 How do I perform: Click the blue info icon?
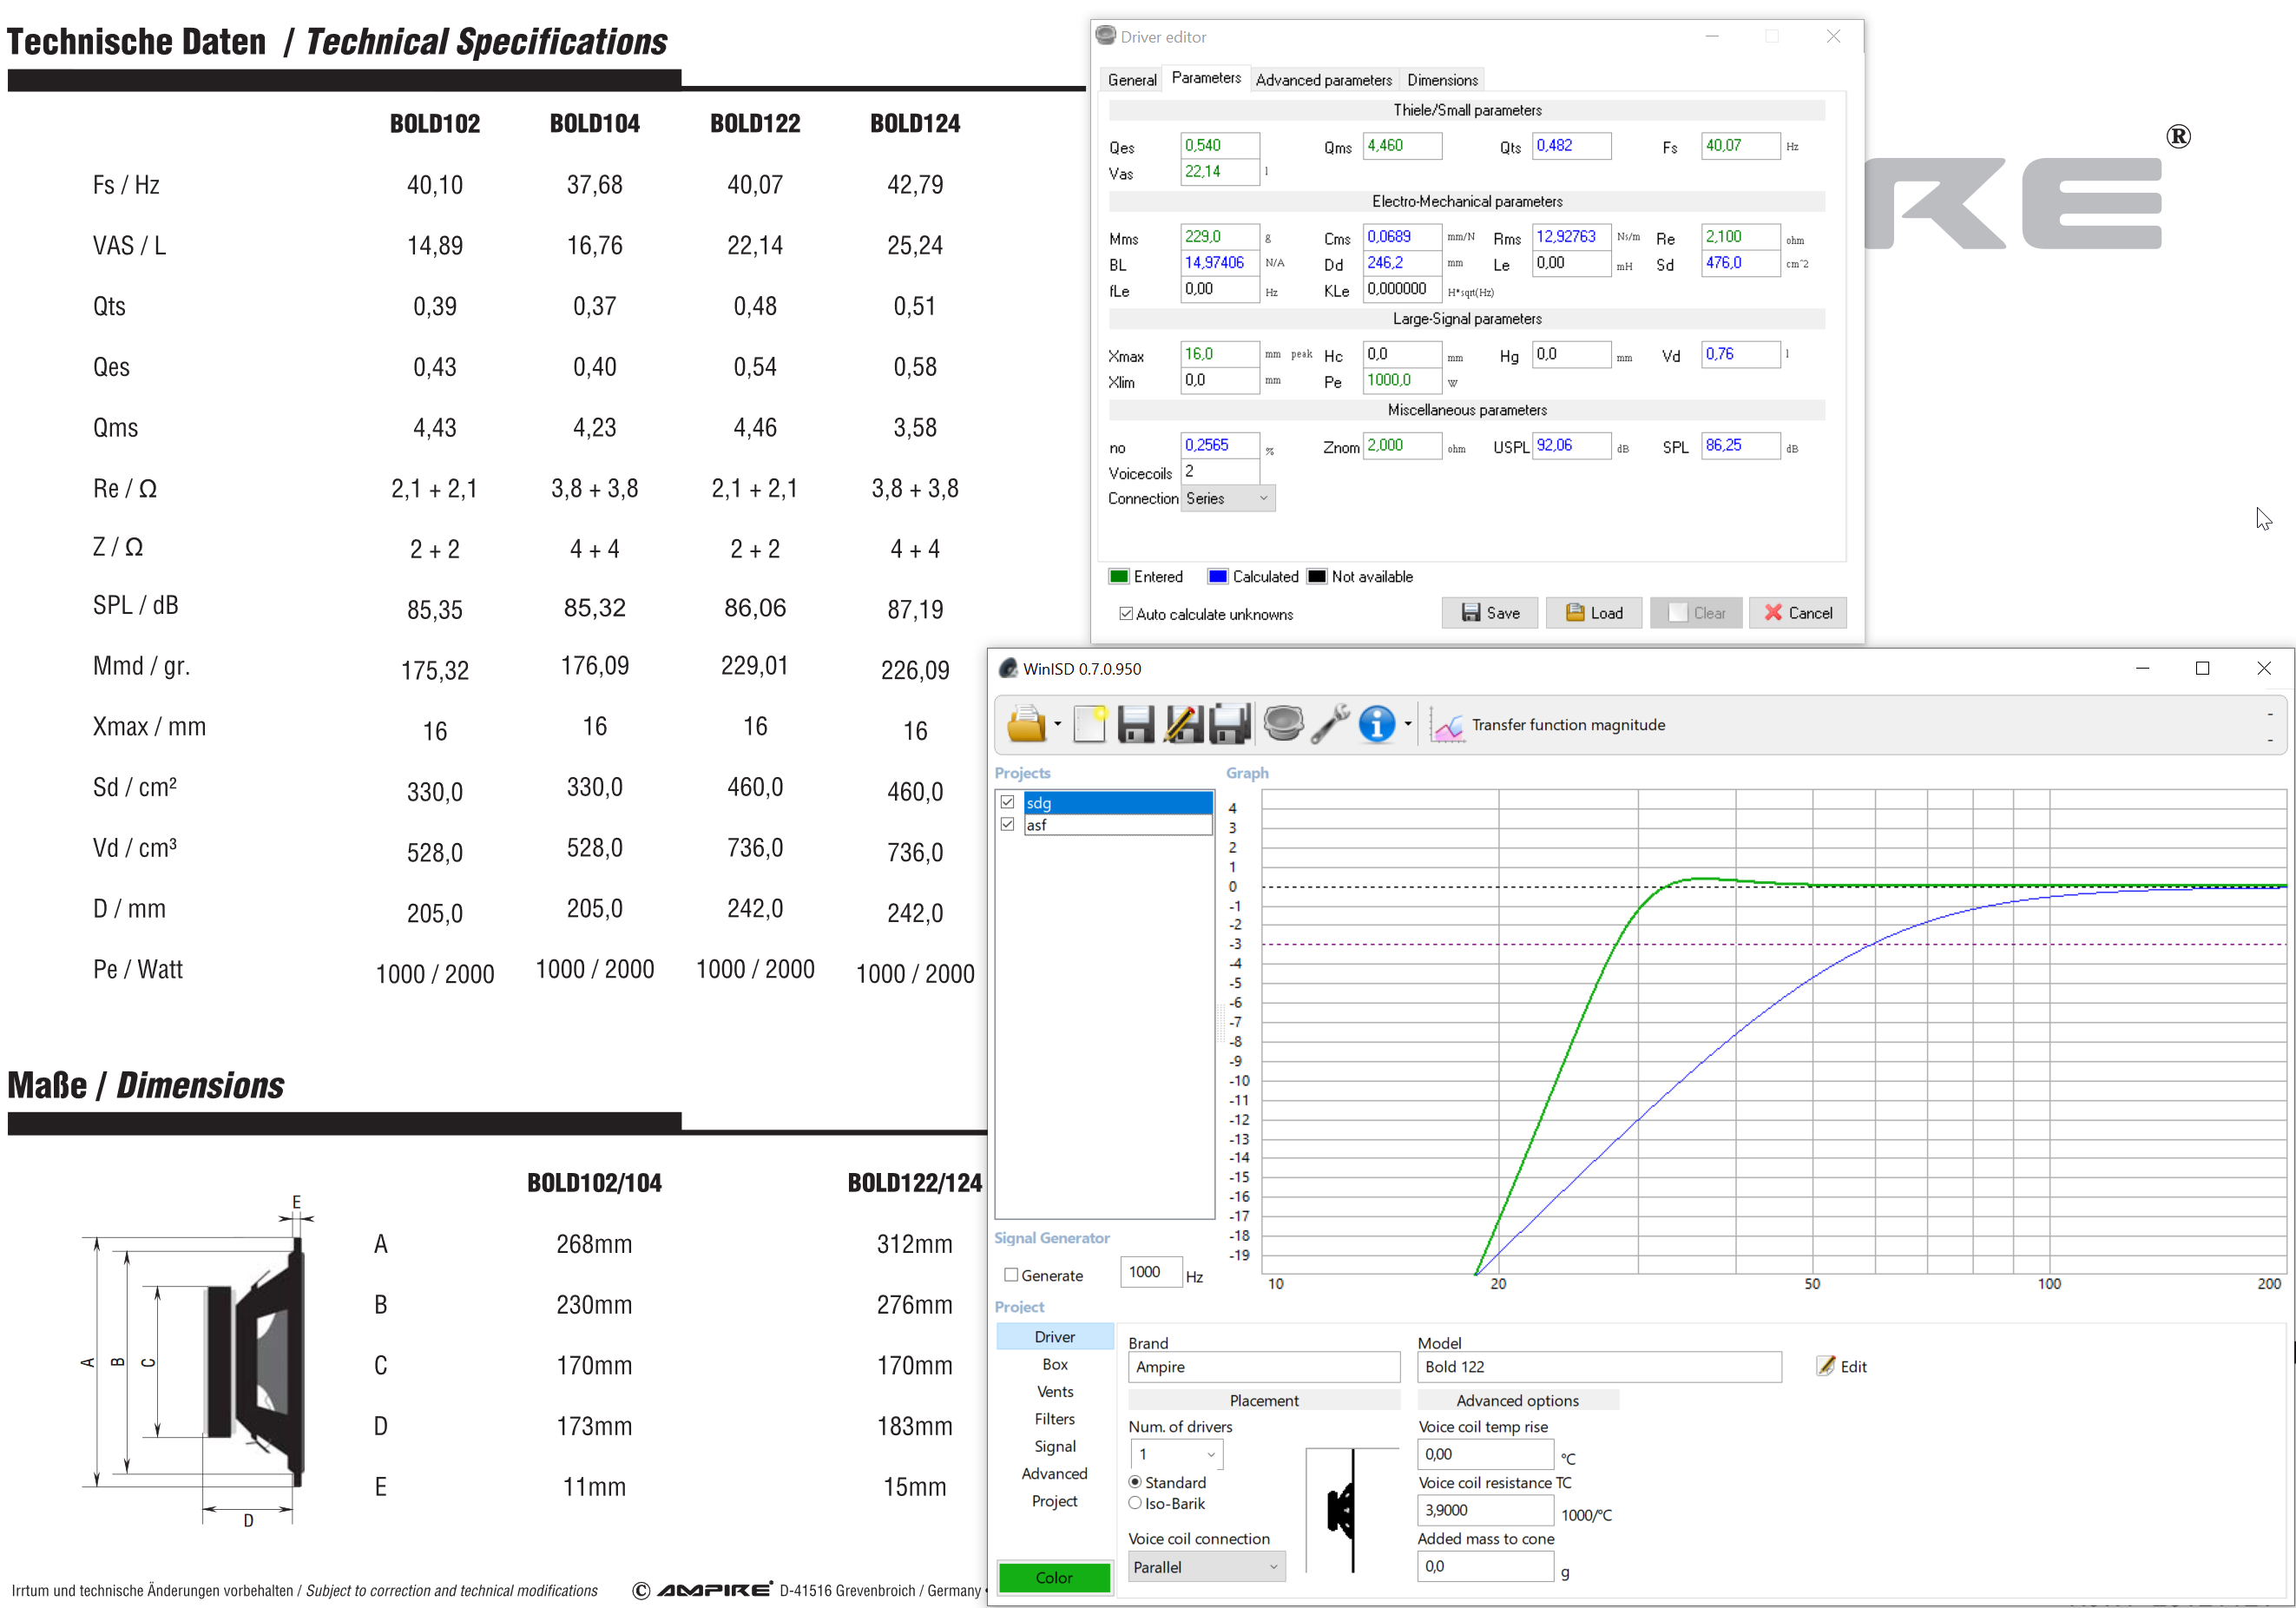[1377, 724]
